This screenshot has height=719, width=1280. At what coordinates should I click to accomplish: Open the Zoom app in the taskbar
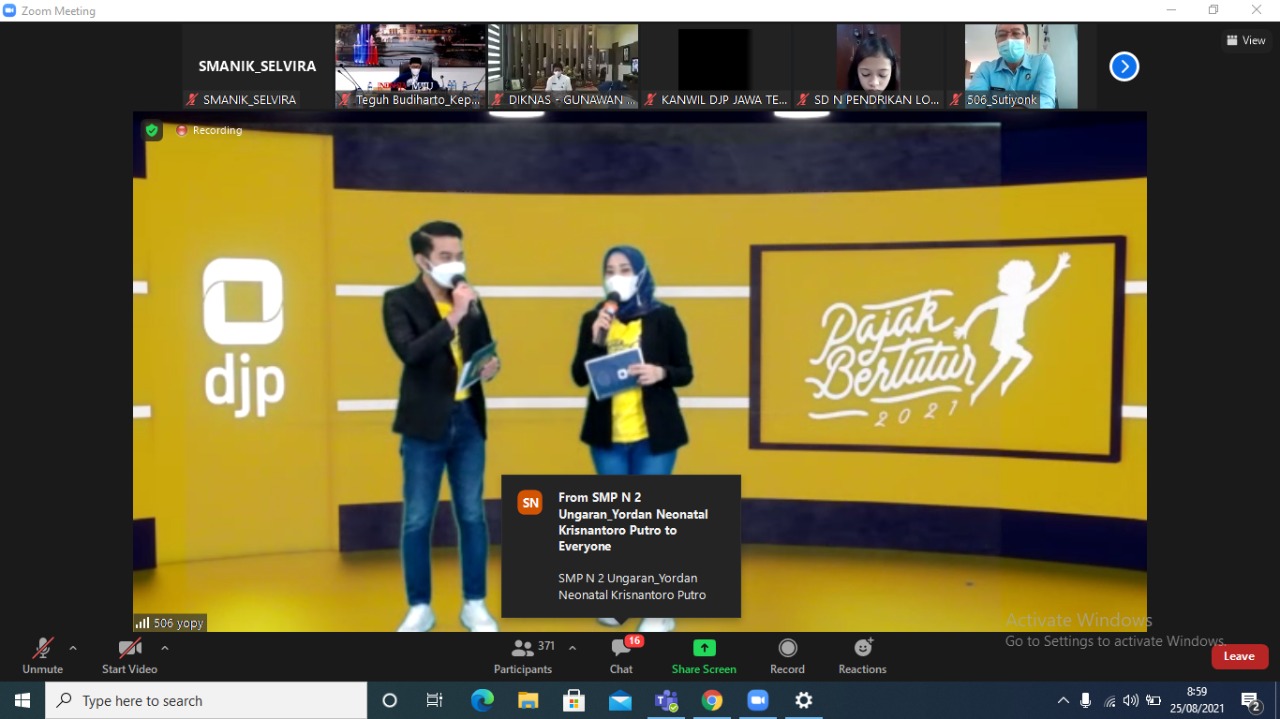758,701
